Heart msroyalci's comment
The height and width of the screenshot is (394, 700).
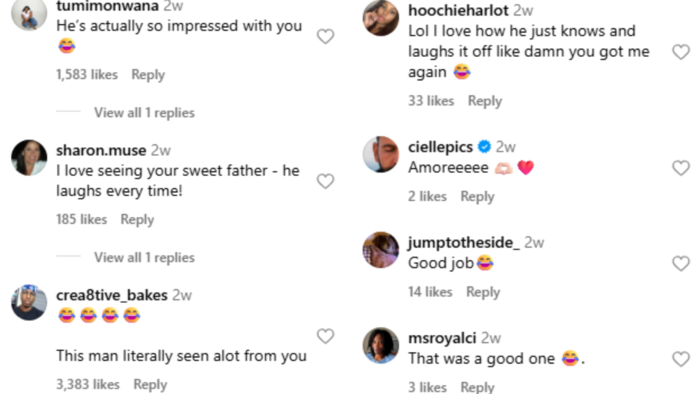(681, 359)
